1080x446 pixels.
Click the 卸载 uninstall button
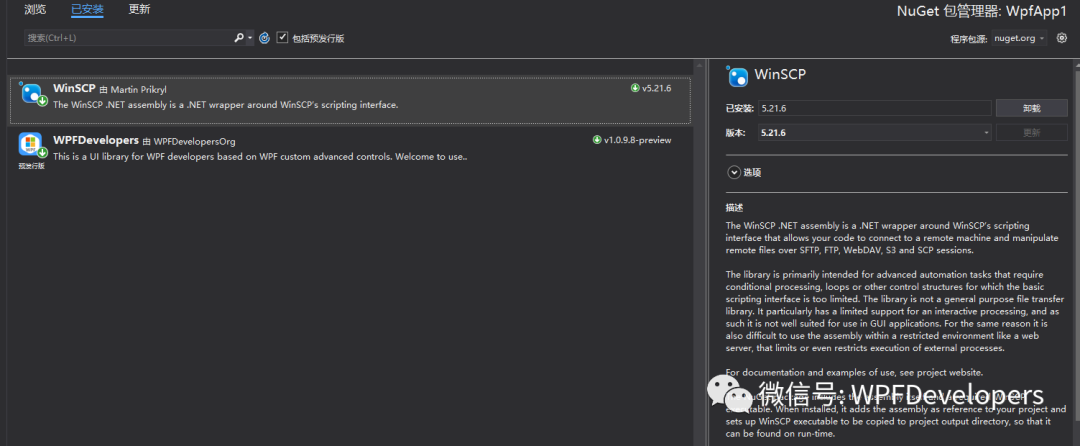pyautogui.click(x=1031, y=108)
